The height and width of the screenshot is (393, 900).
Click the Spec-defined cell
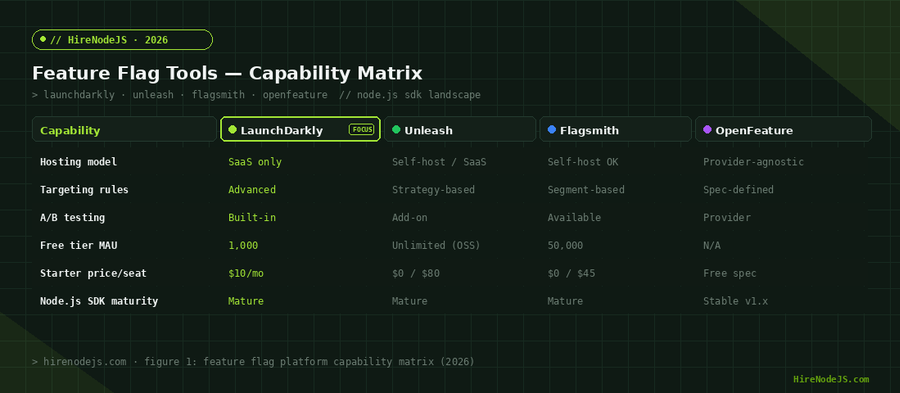[x=739, y=189]
